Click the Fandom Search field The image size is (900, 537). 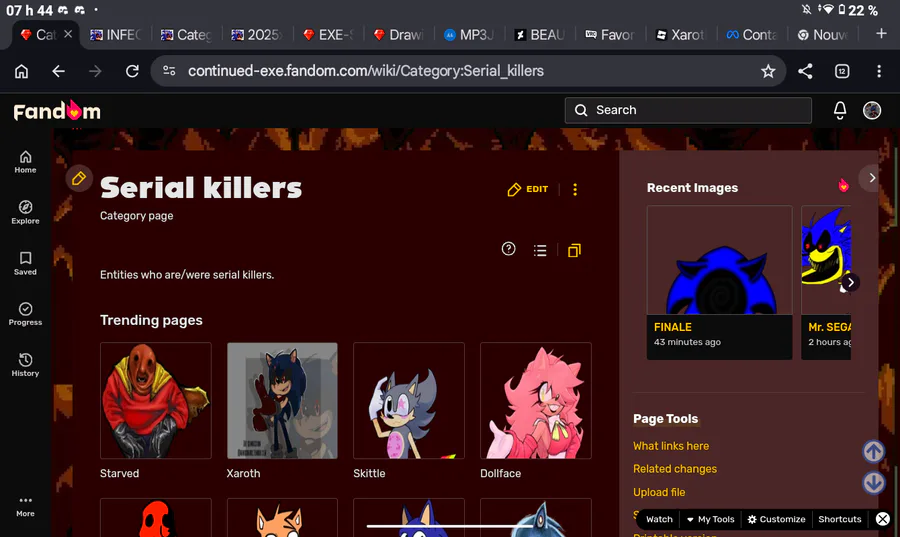(688, 110)
